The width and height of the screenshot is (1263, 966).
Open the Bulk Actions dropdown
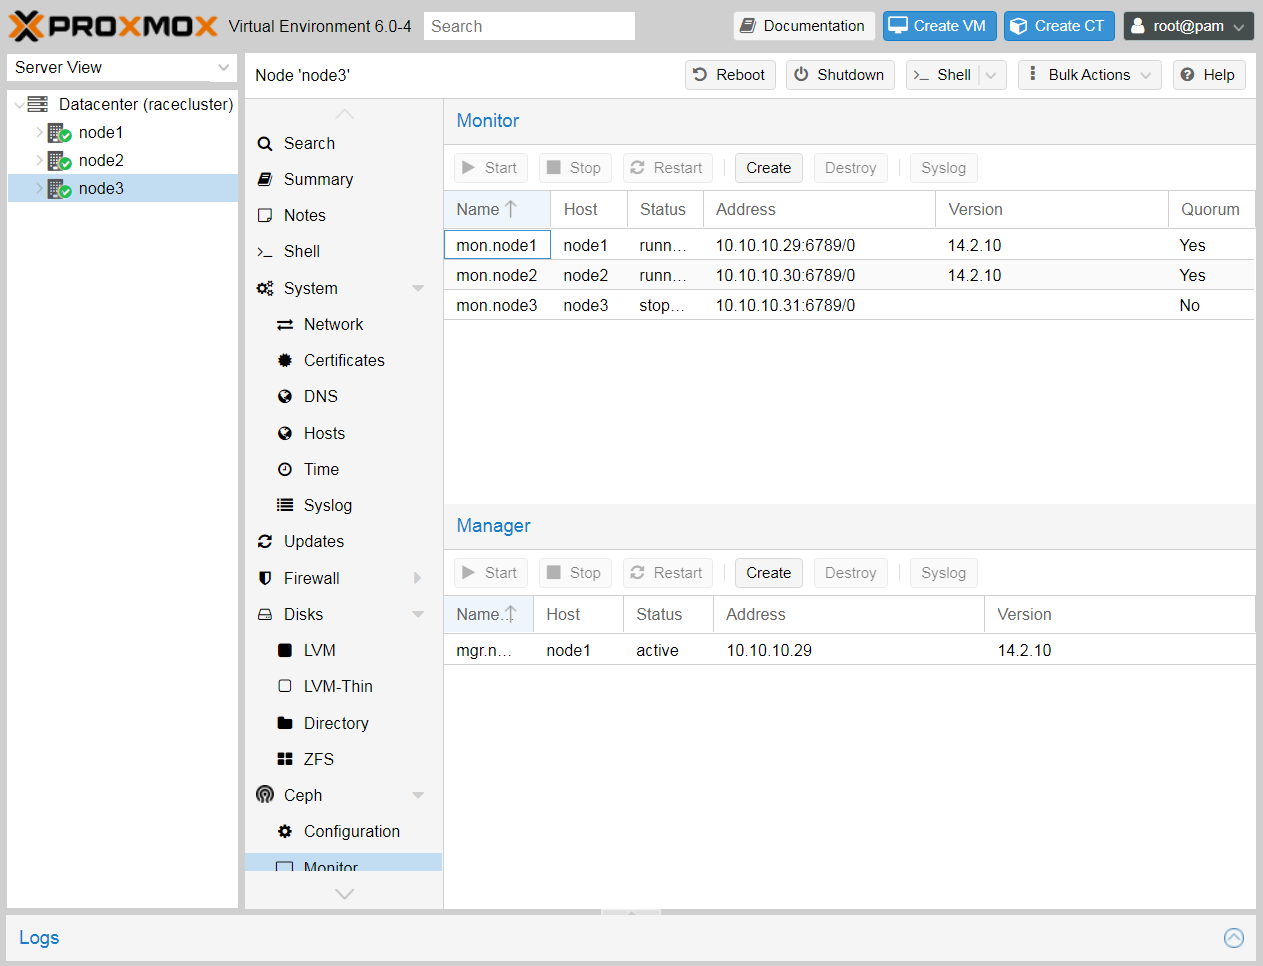[1090, 75]
